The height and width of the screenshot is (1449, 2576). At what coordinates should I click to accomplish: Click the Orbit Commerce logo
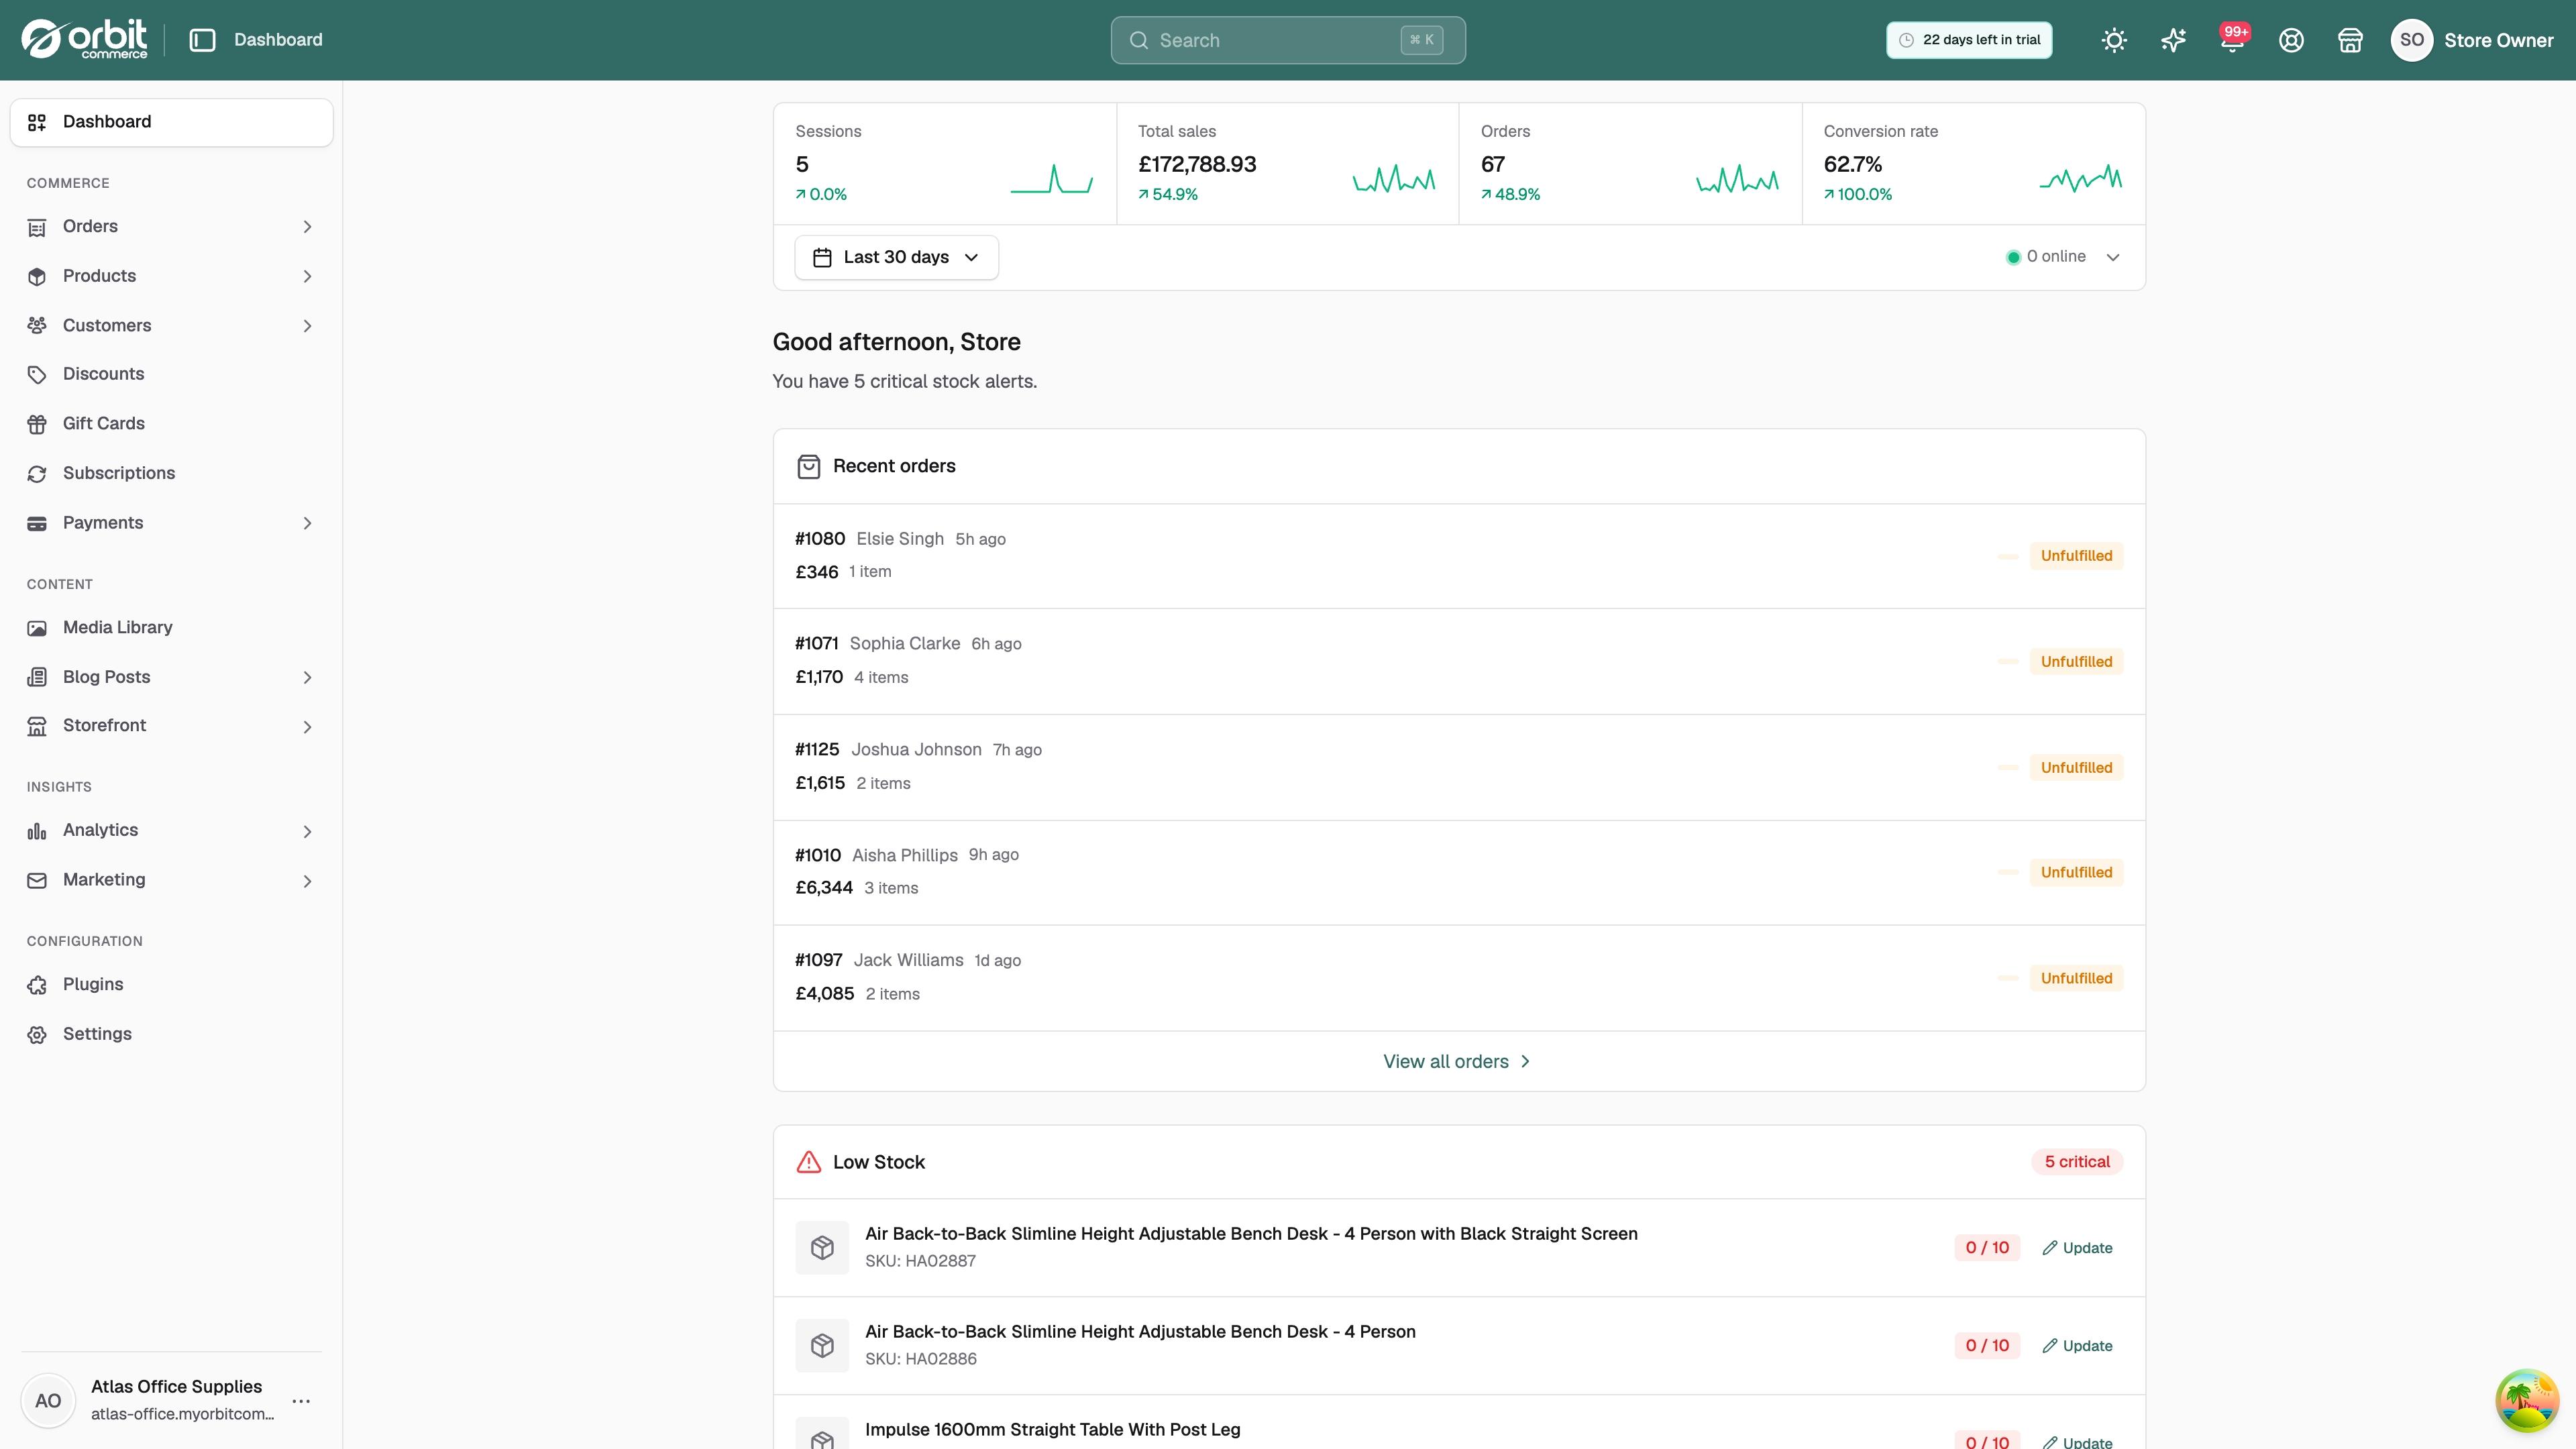[x=84, y=40]
